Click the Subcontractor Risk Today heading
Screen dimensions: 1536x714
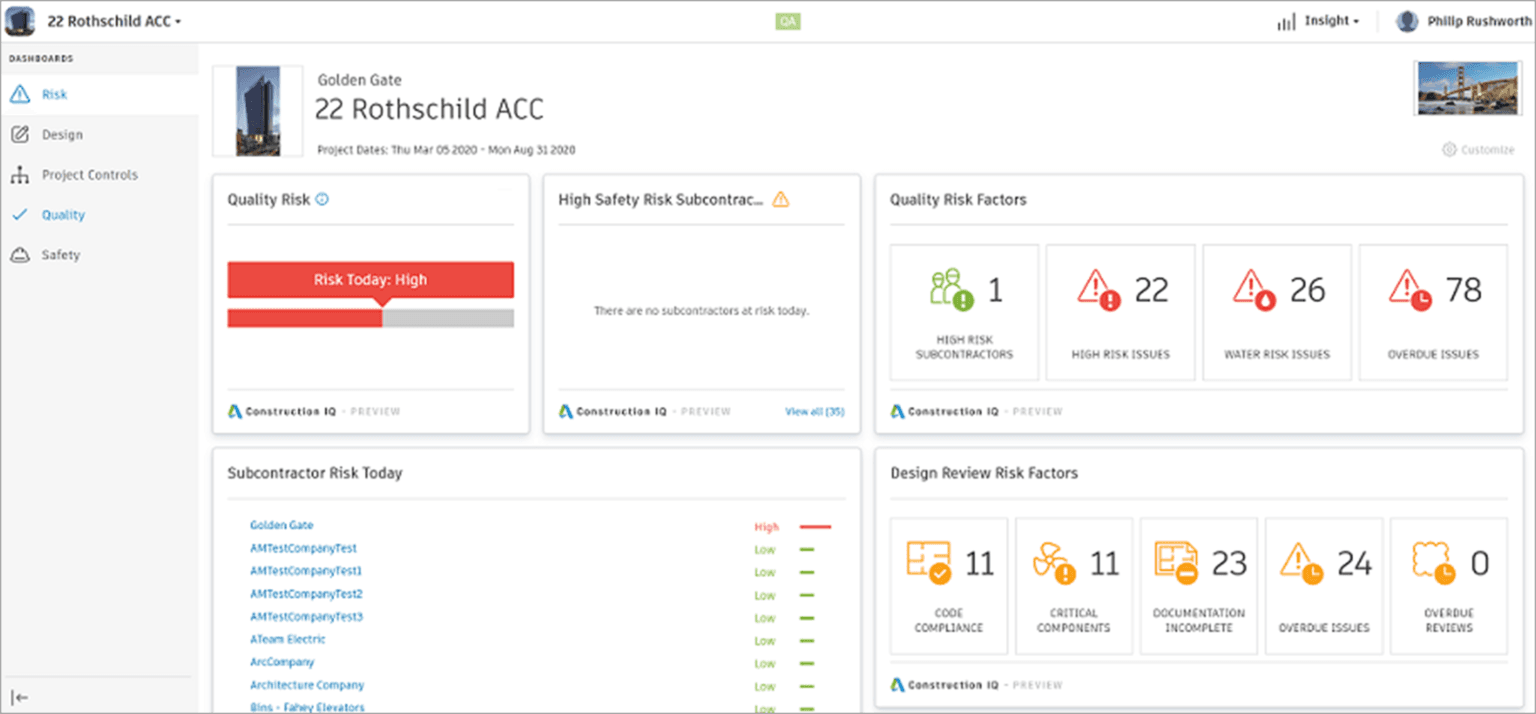[315, 473]
